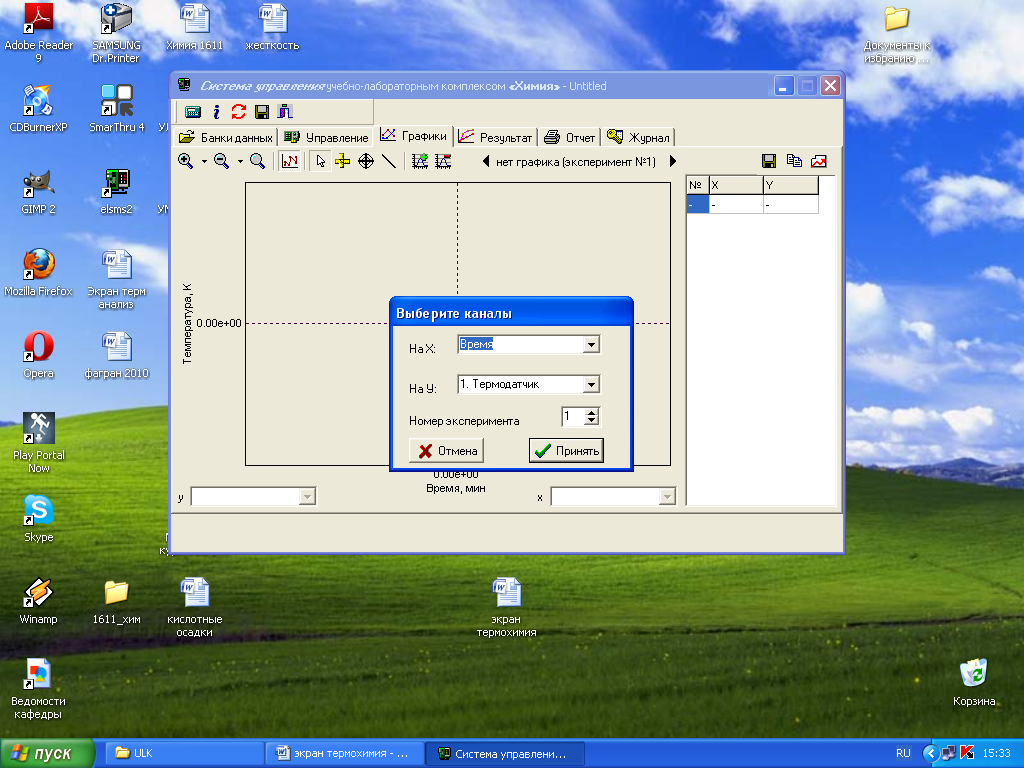Open the info (i) icon
1024x768 pixels.
[x=216, y=112]
